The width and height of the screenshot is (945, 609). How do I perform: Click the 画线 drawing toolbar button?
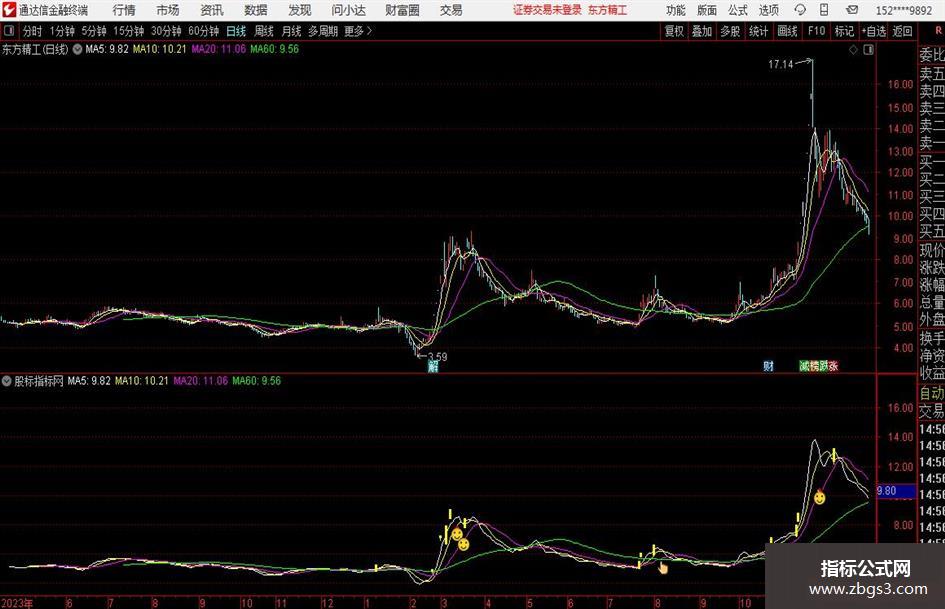tap(787, 31)
